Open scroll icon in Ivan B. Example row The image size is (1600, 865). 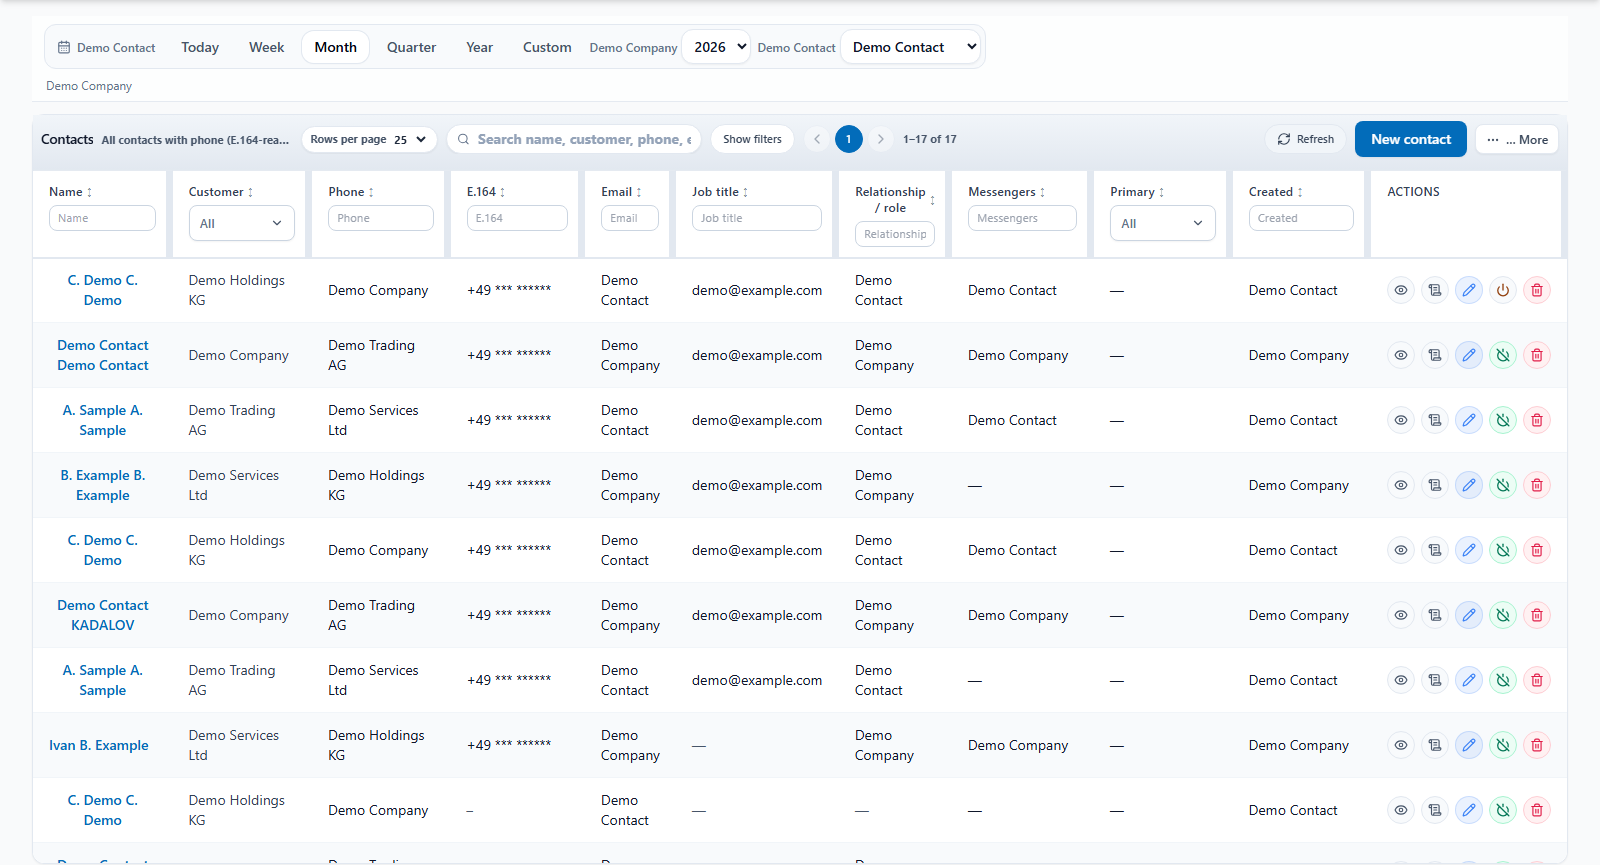1435,745
